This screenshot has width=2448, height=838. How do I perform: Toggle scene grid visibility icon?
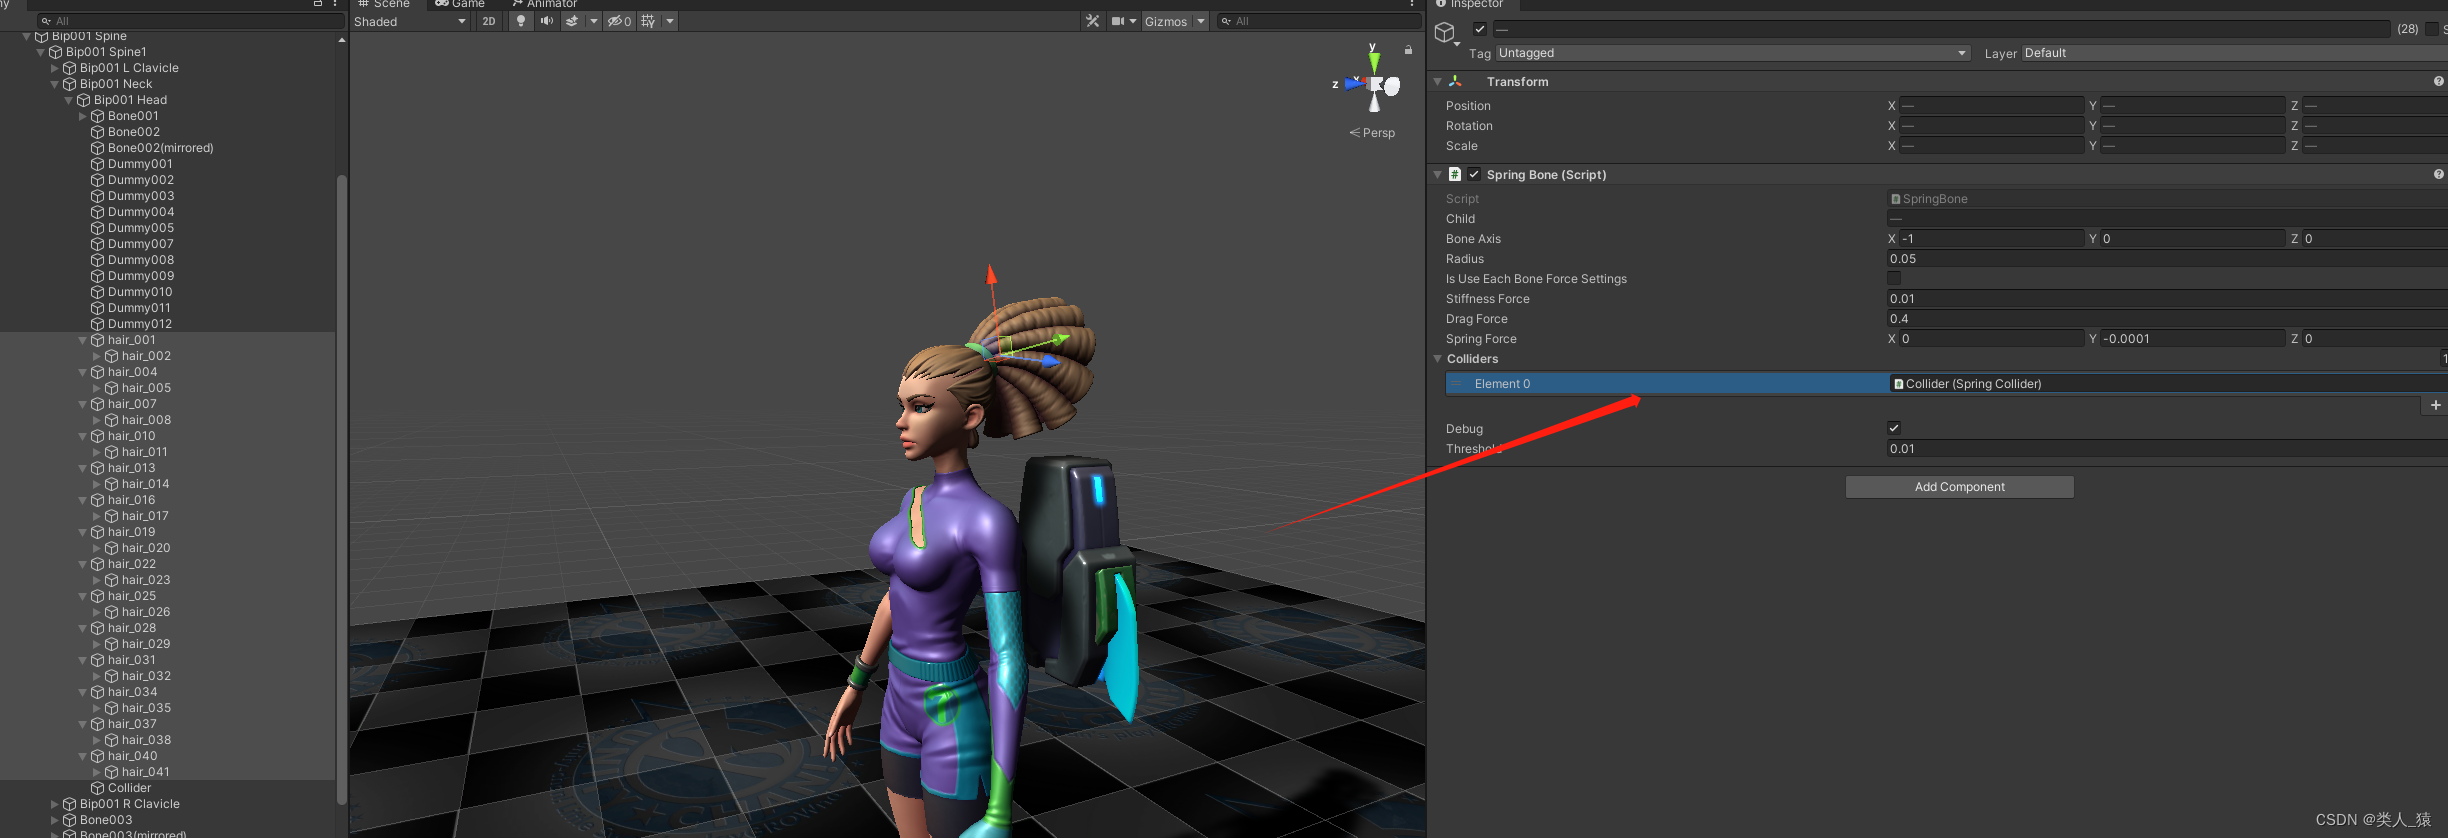click(x=648, y=21)
